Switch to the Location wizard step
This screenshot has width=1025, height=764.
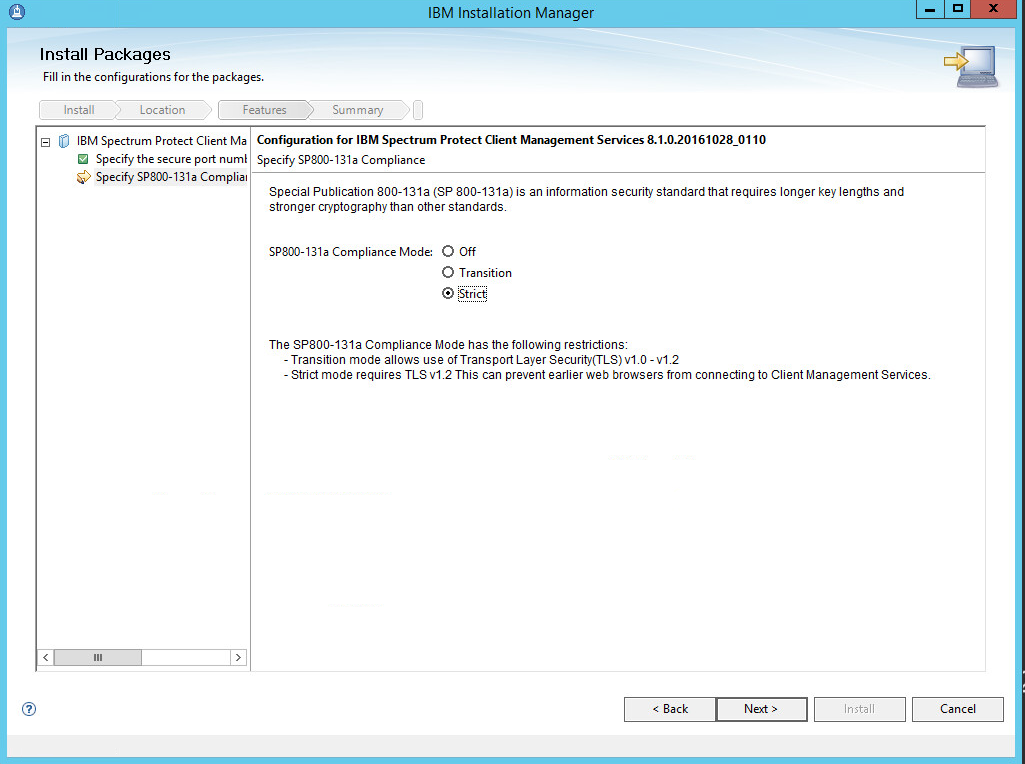click(162, 110)
